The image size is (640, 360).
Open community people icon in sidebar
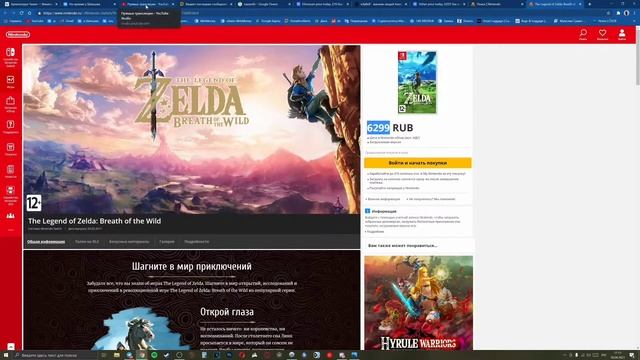[11, 216]
